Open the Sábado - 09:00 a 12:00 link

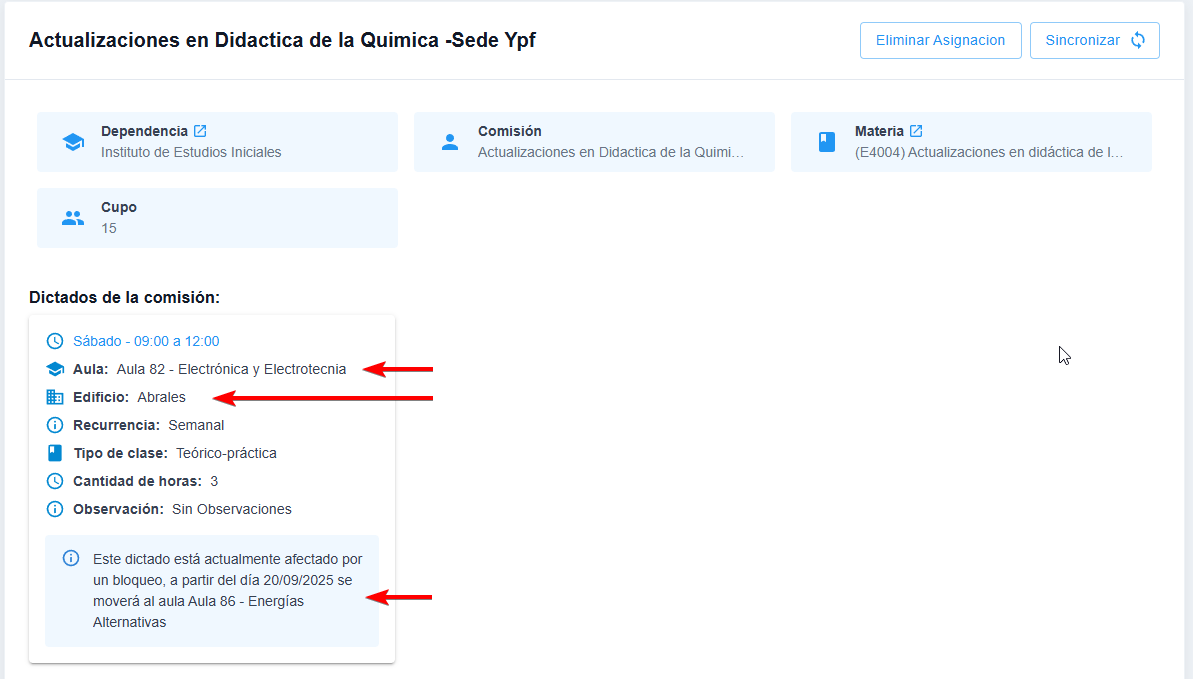(x=146, y=341)
